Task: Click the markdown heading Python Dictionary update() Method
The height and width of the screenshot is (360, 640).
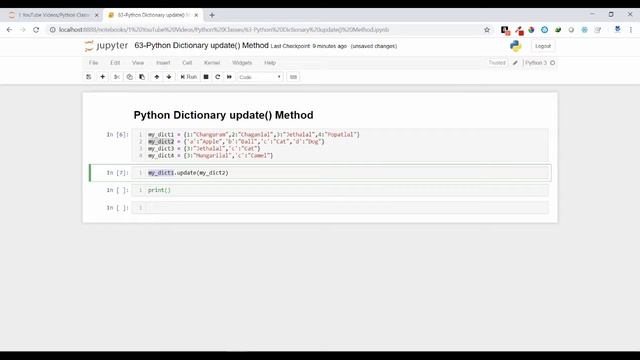Action: [x=223, y=115]
